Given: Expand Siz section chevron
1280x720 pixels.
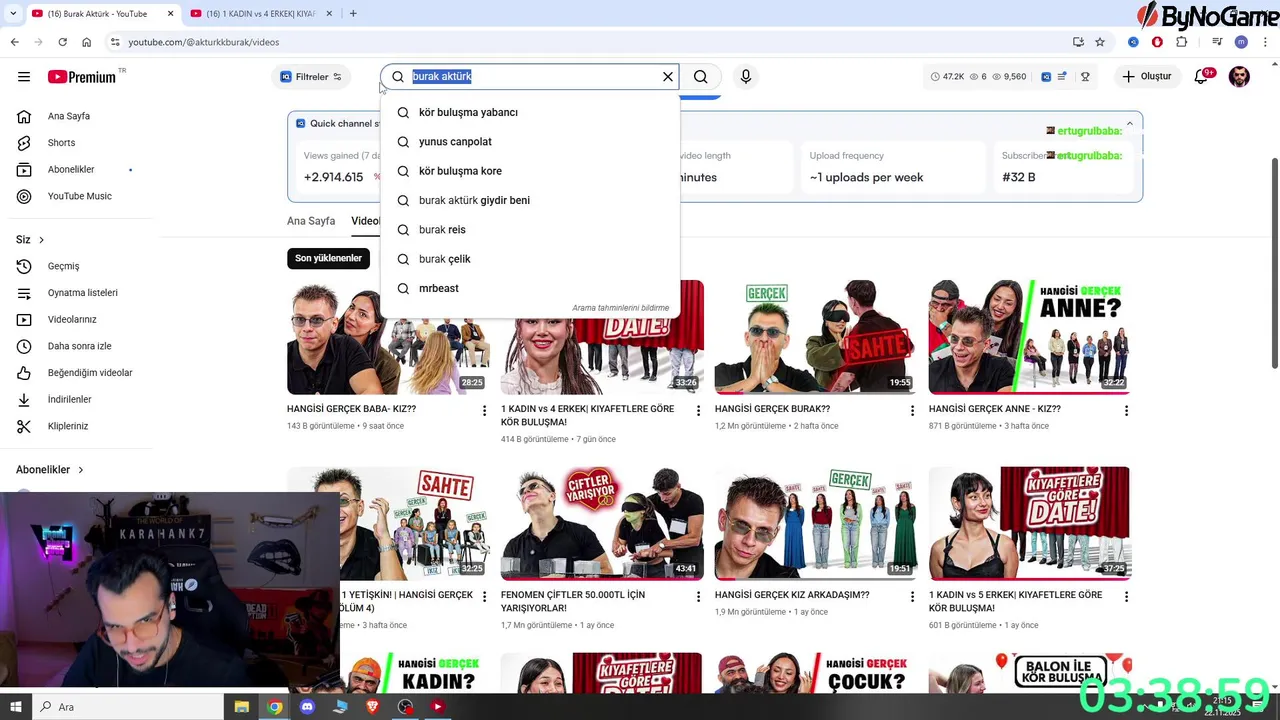Looking at the screenshot, I should click(x=41, y=240).
